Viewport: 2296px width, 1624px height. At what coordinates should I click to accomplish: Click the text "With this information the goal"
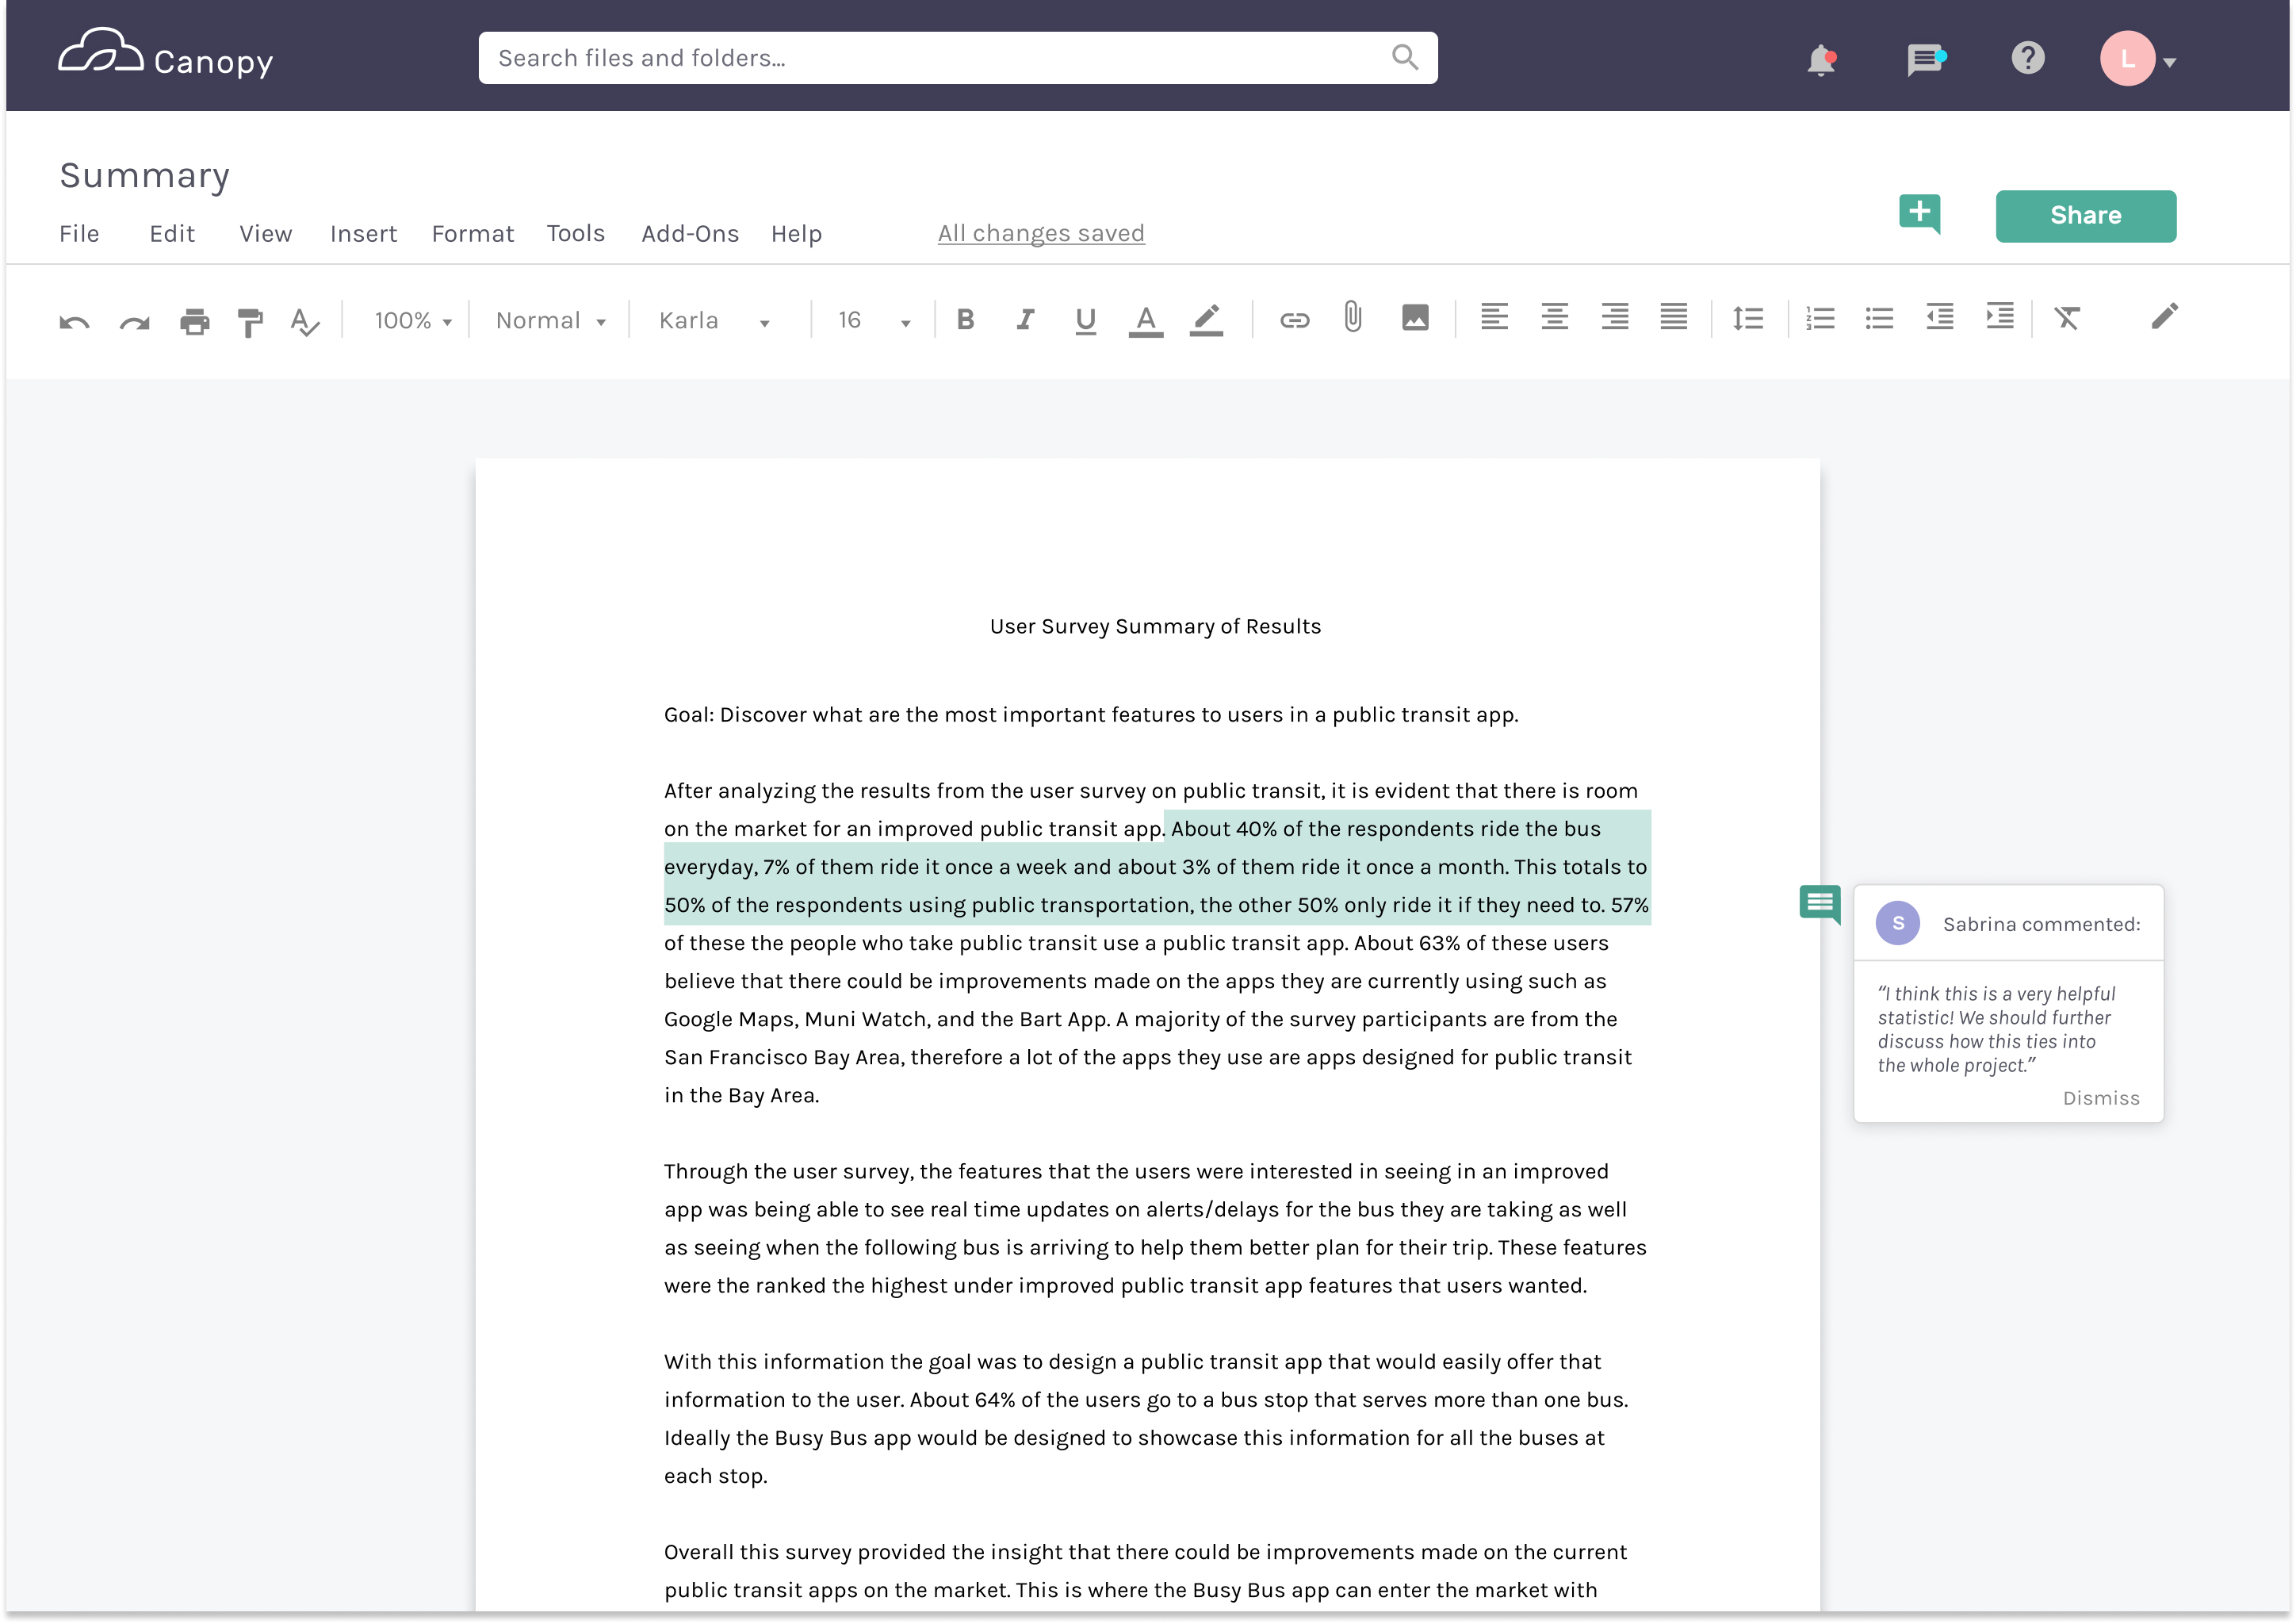click(817, 1361)
